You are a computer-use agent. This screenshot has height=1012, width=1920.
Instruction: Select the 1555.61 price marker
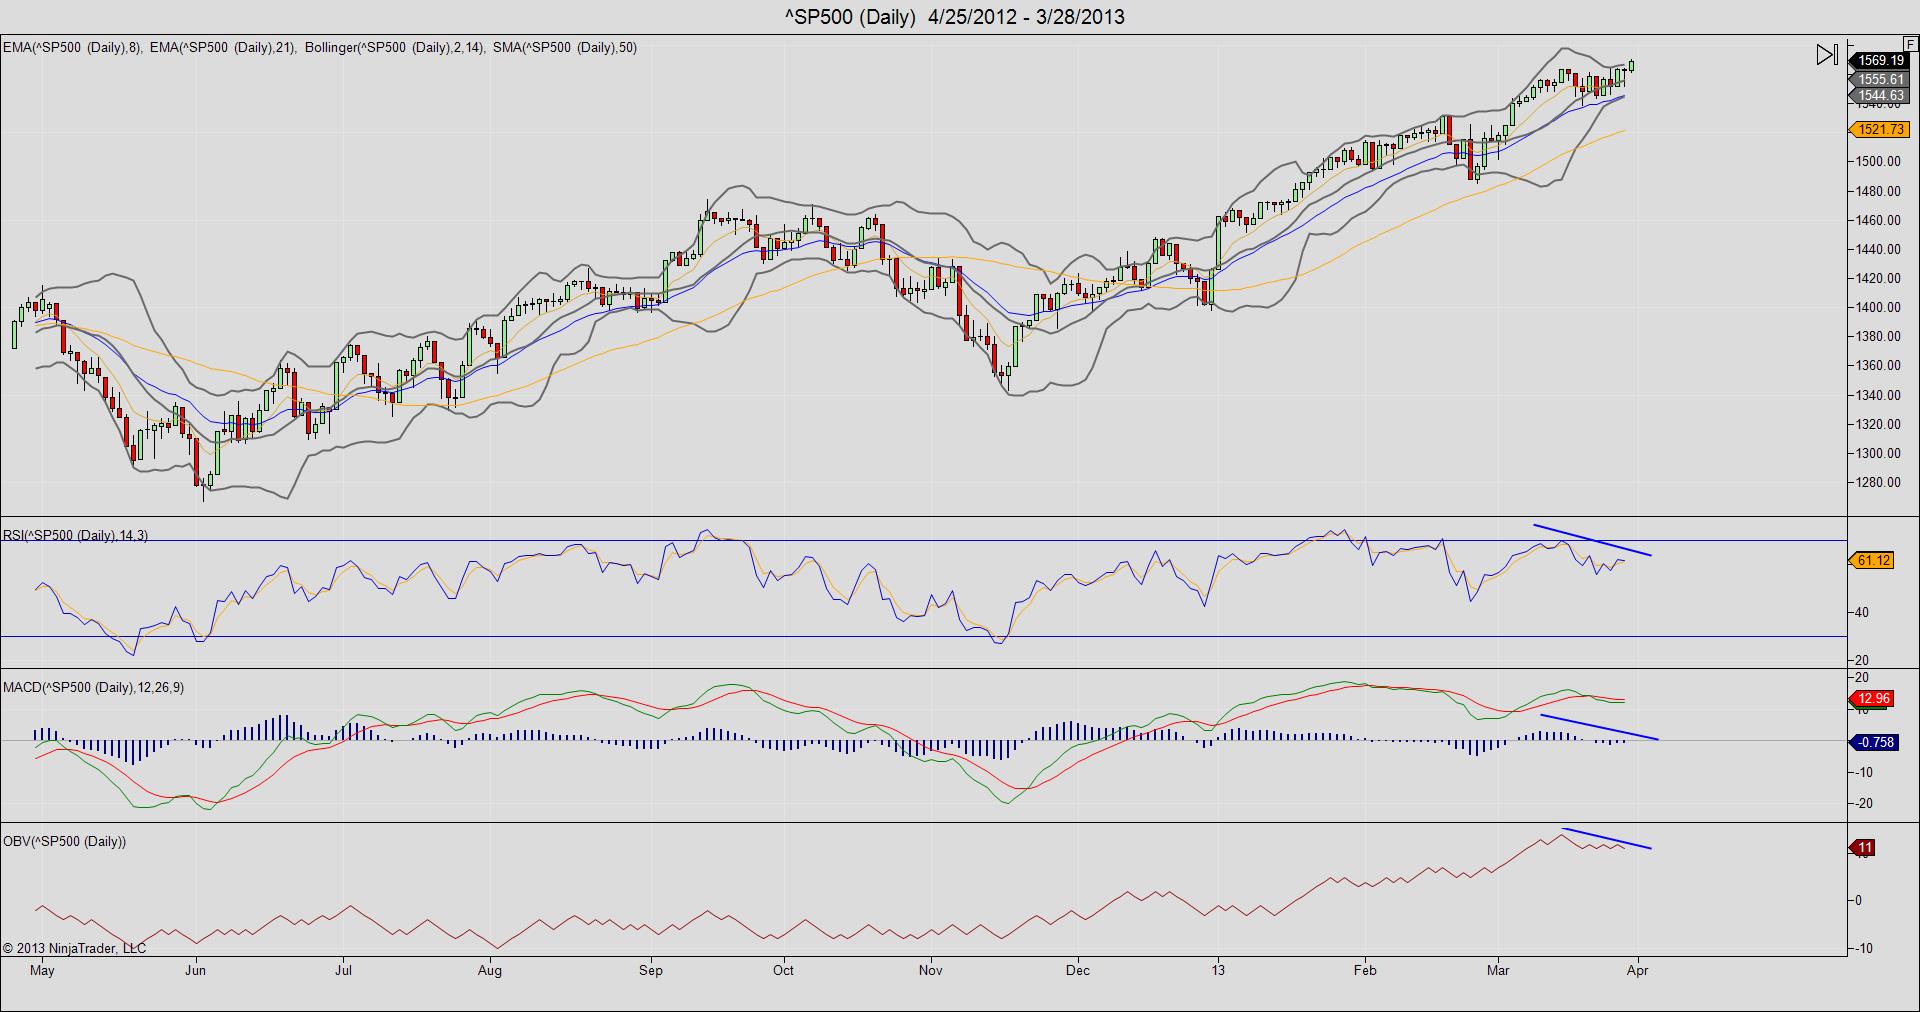tap(1880, 79)
